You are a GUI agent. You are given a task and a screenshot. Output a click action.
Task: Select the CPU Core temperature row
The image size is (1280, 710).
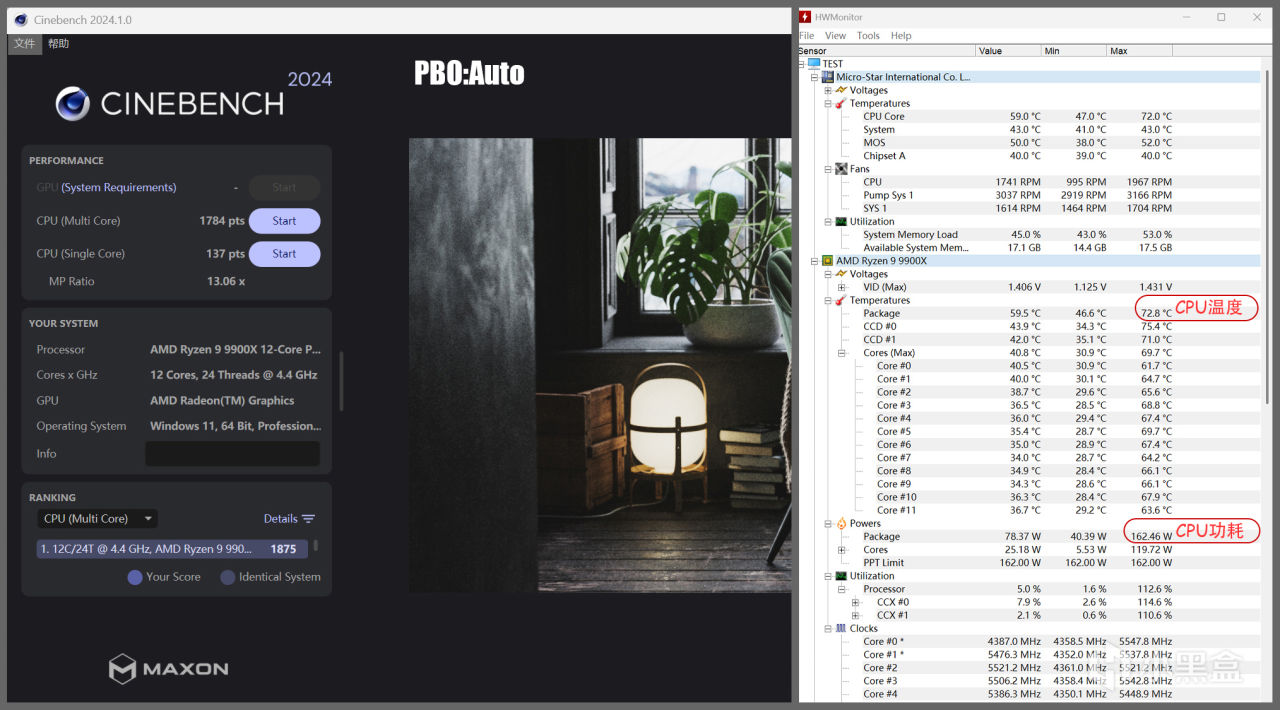(x=1029, y=116)
